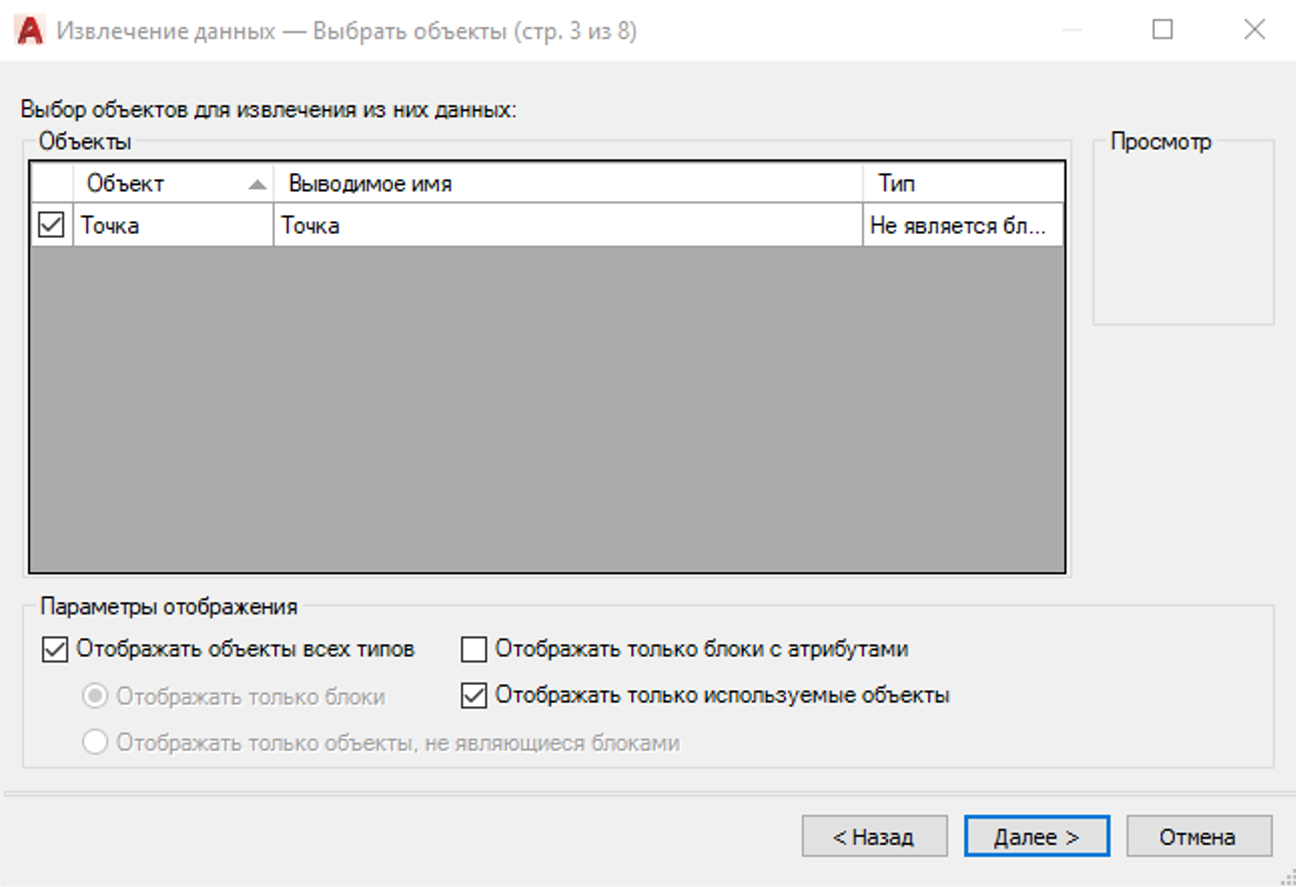The width and height of the screenshot is (1296, 887).
Task: Close the Извлечение данных dialog window
Action: [x=1254, y=30]
